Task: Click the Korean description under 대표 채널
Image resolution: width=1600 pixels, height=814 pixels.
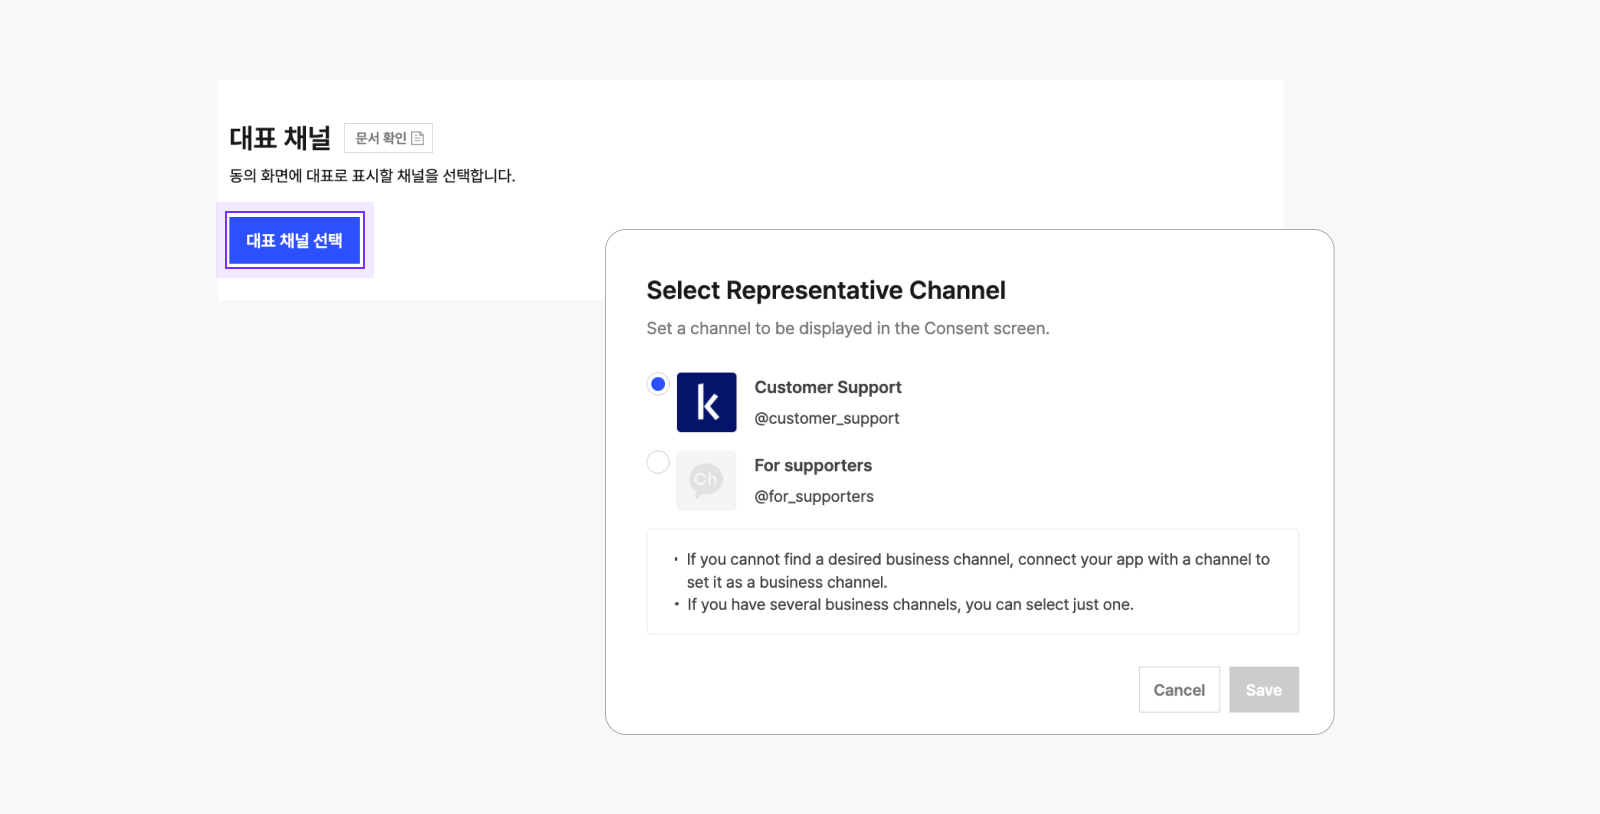Action: (x=372, y=176)
